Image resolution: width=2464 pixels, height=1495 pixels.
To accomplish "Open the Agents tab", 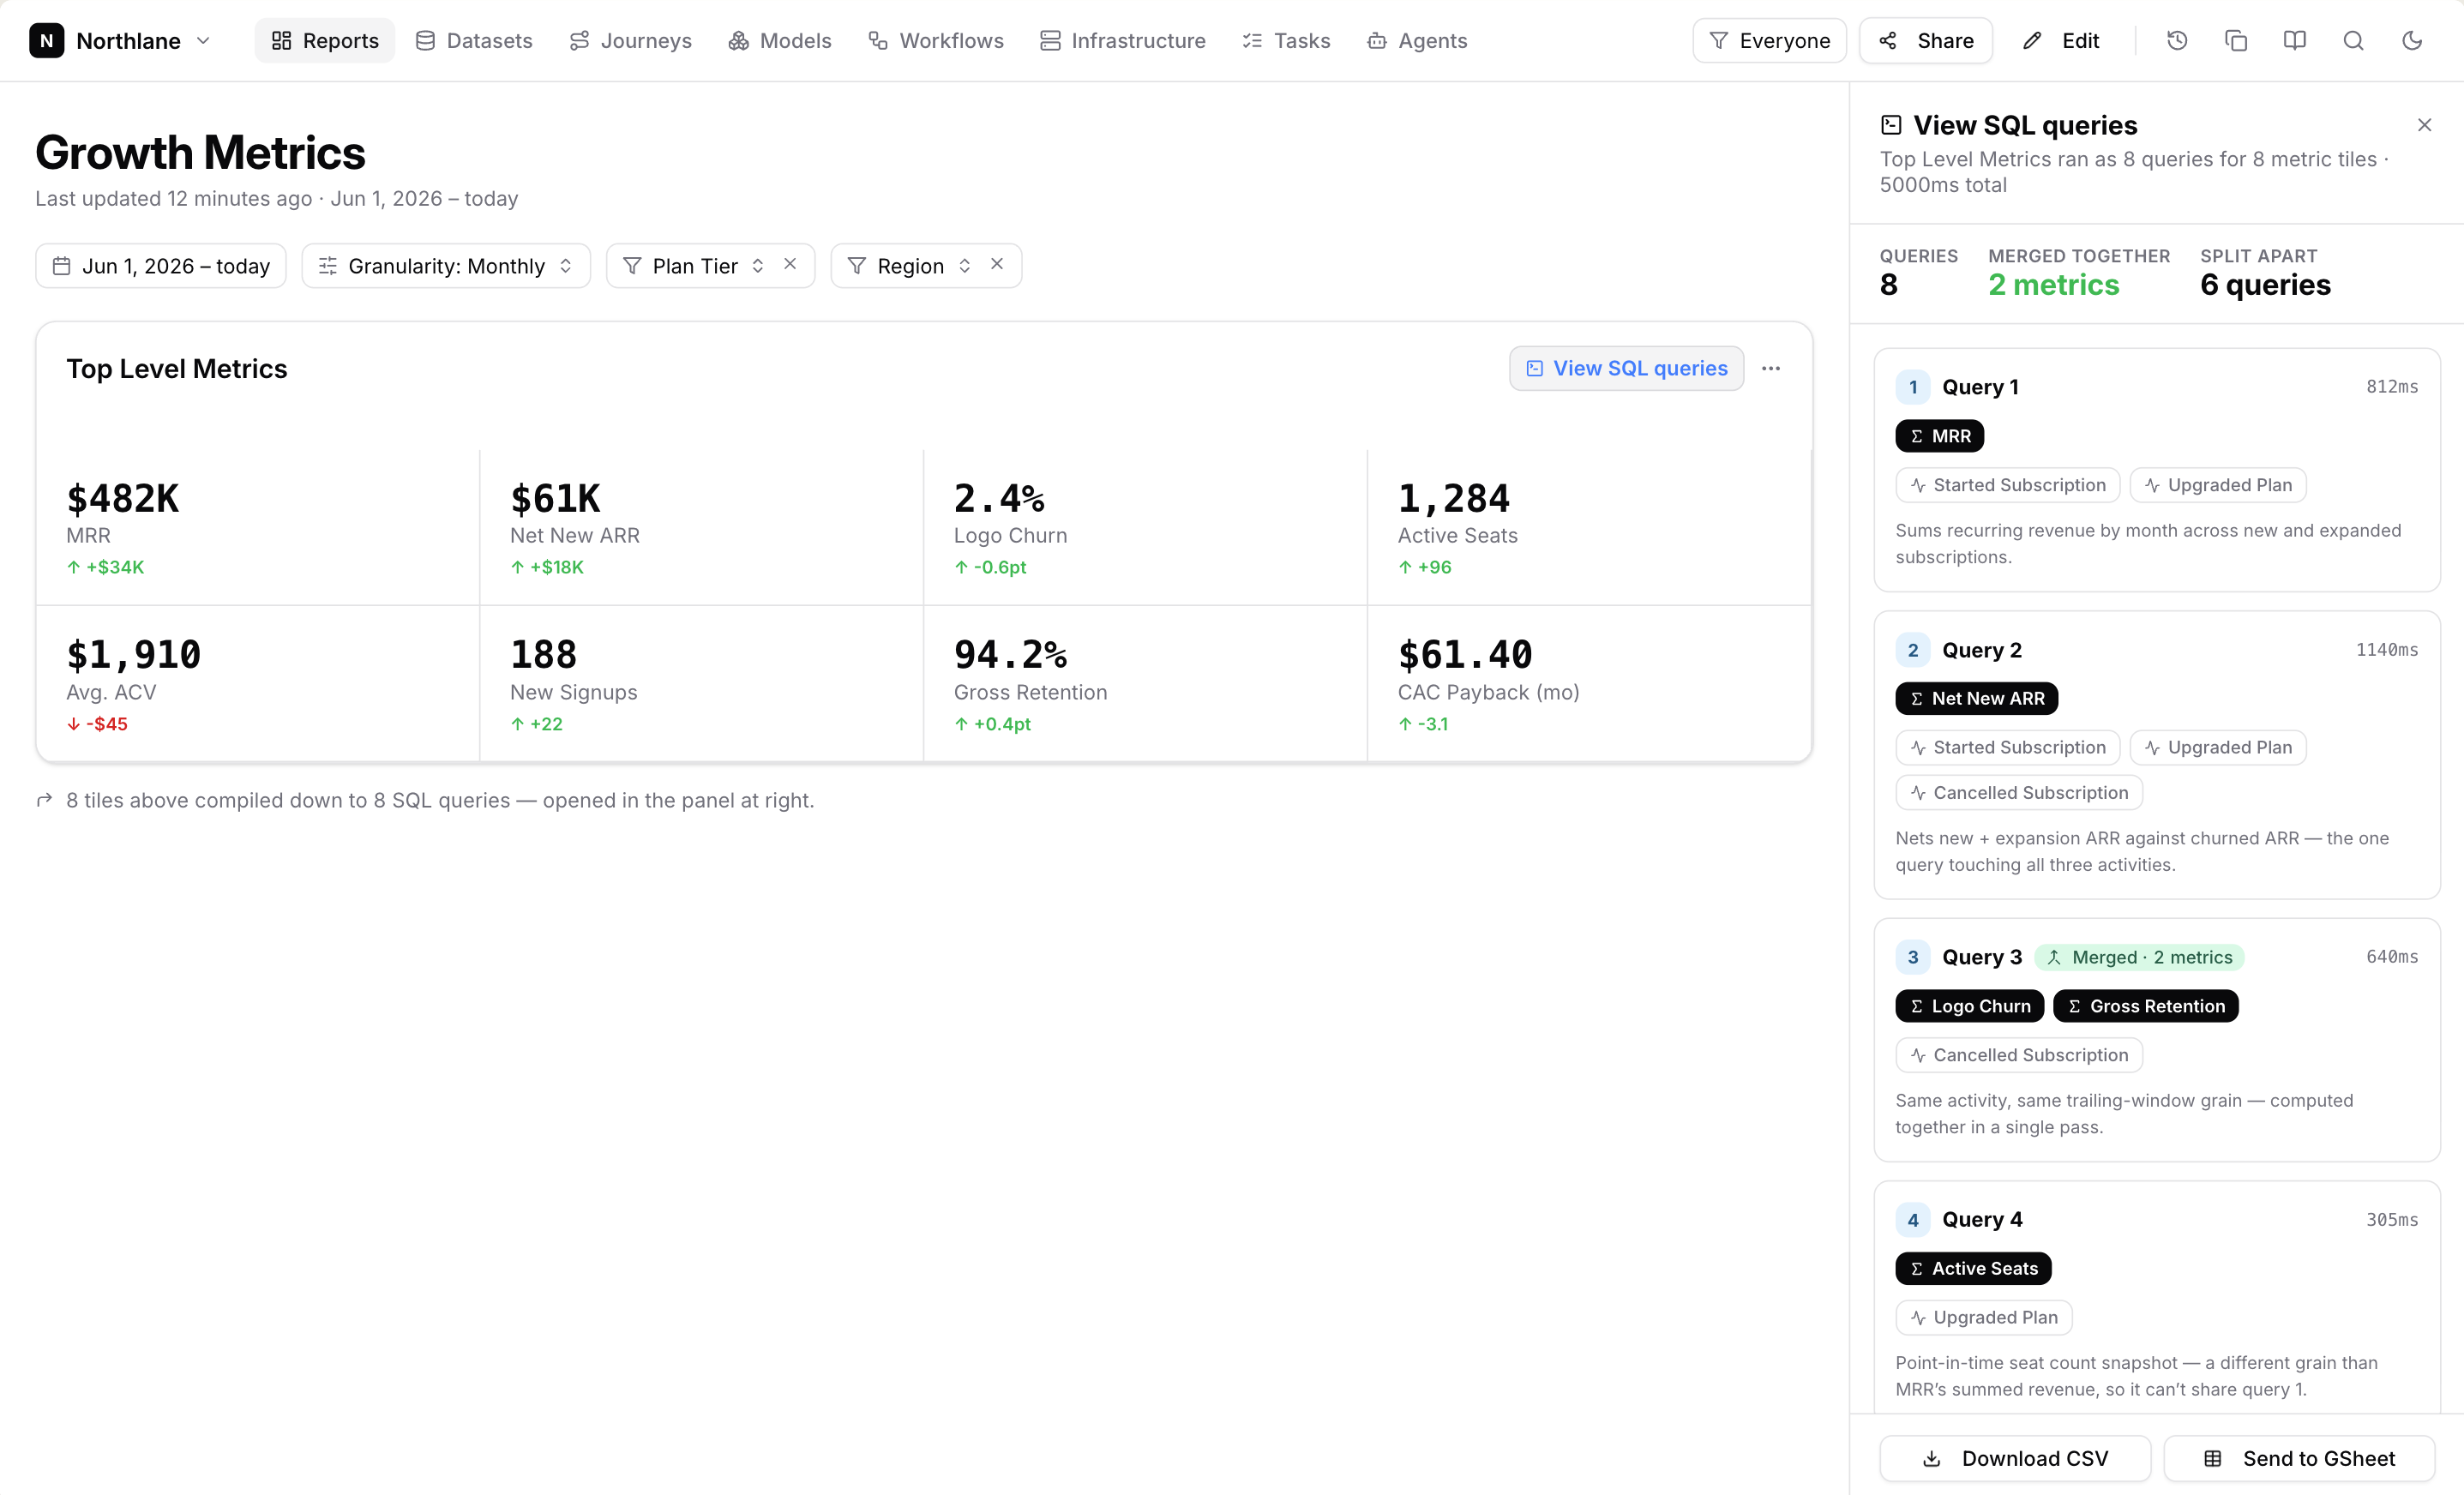I will [x=1418, y=41].
